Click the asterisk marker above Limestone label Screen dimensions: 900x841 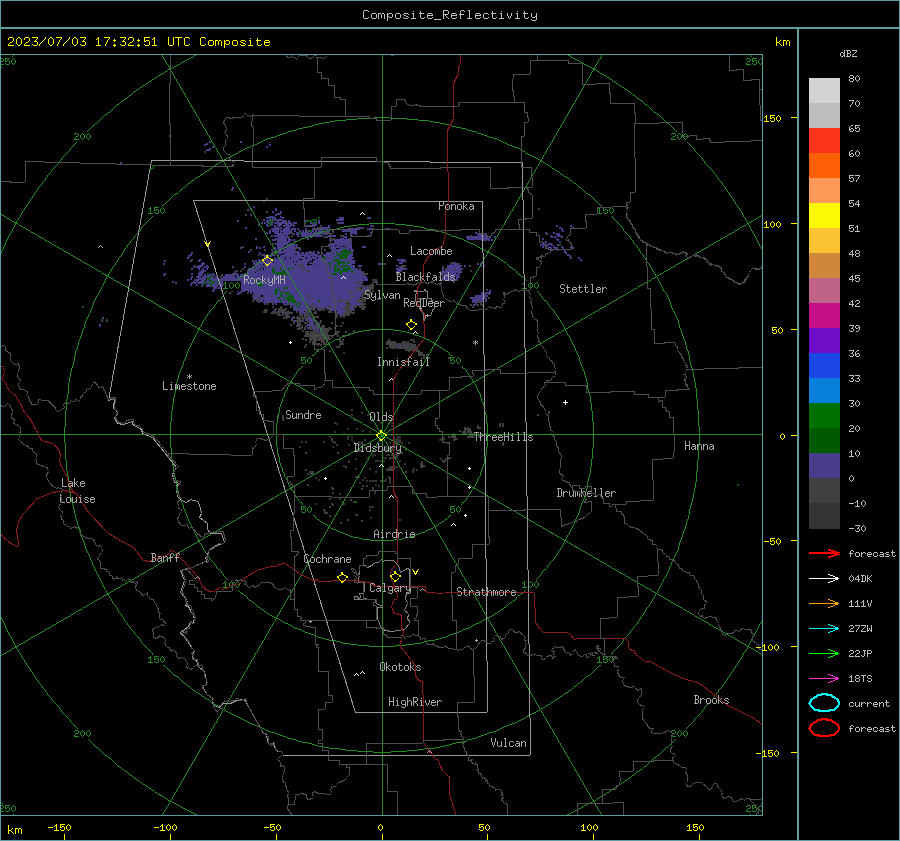[x=189, y=377]
